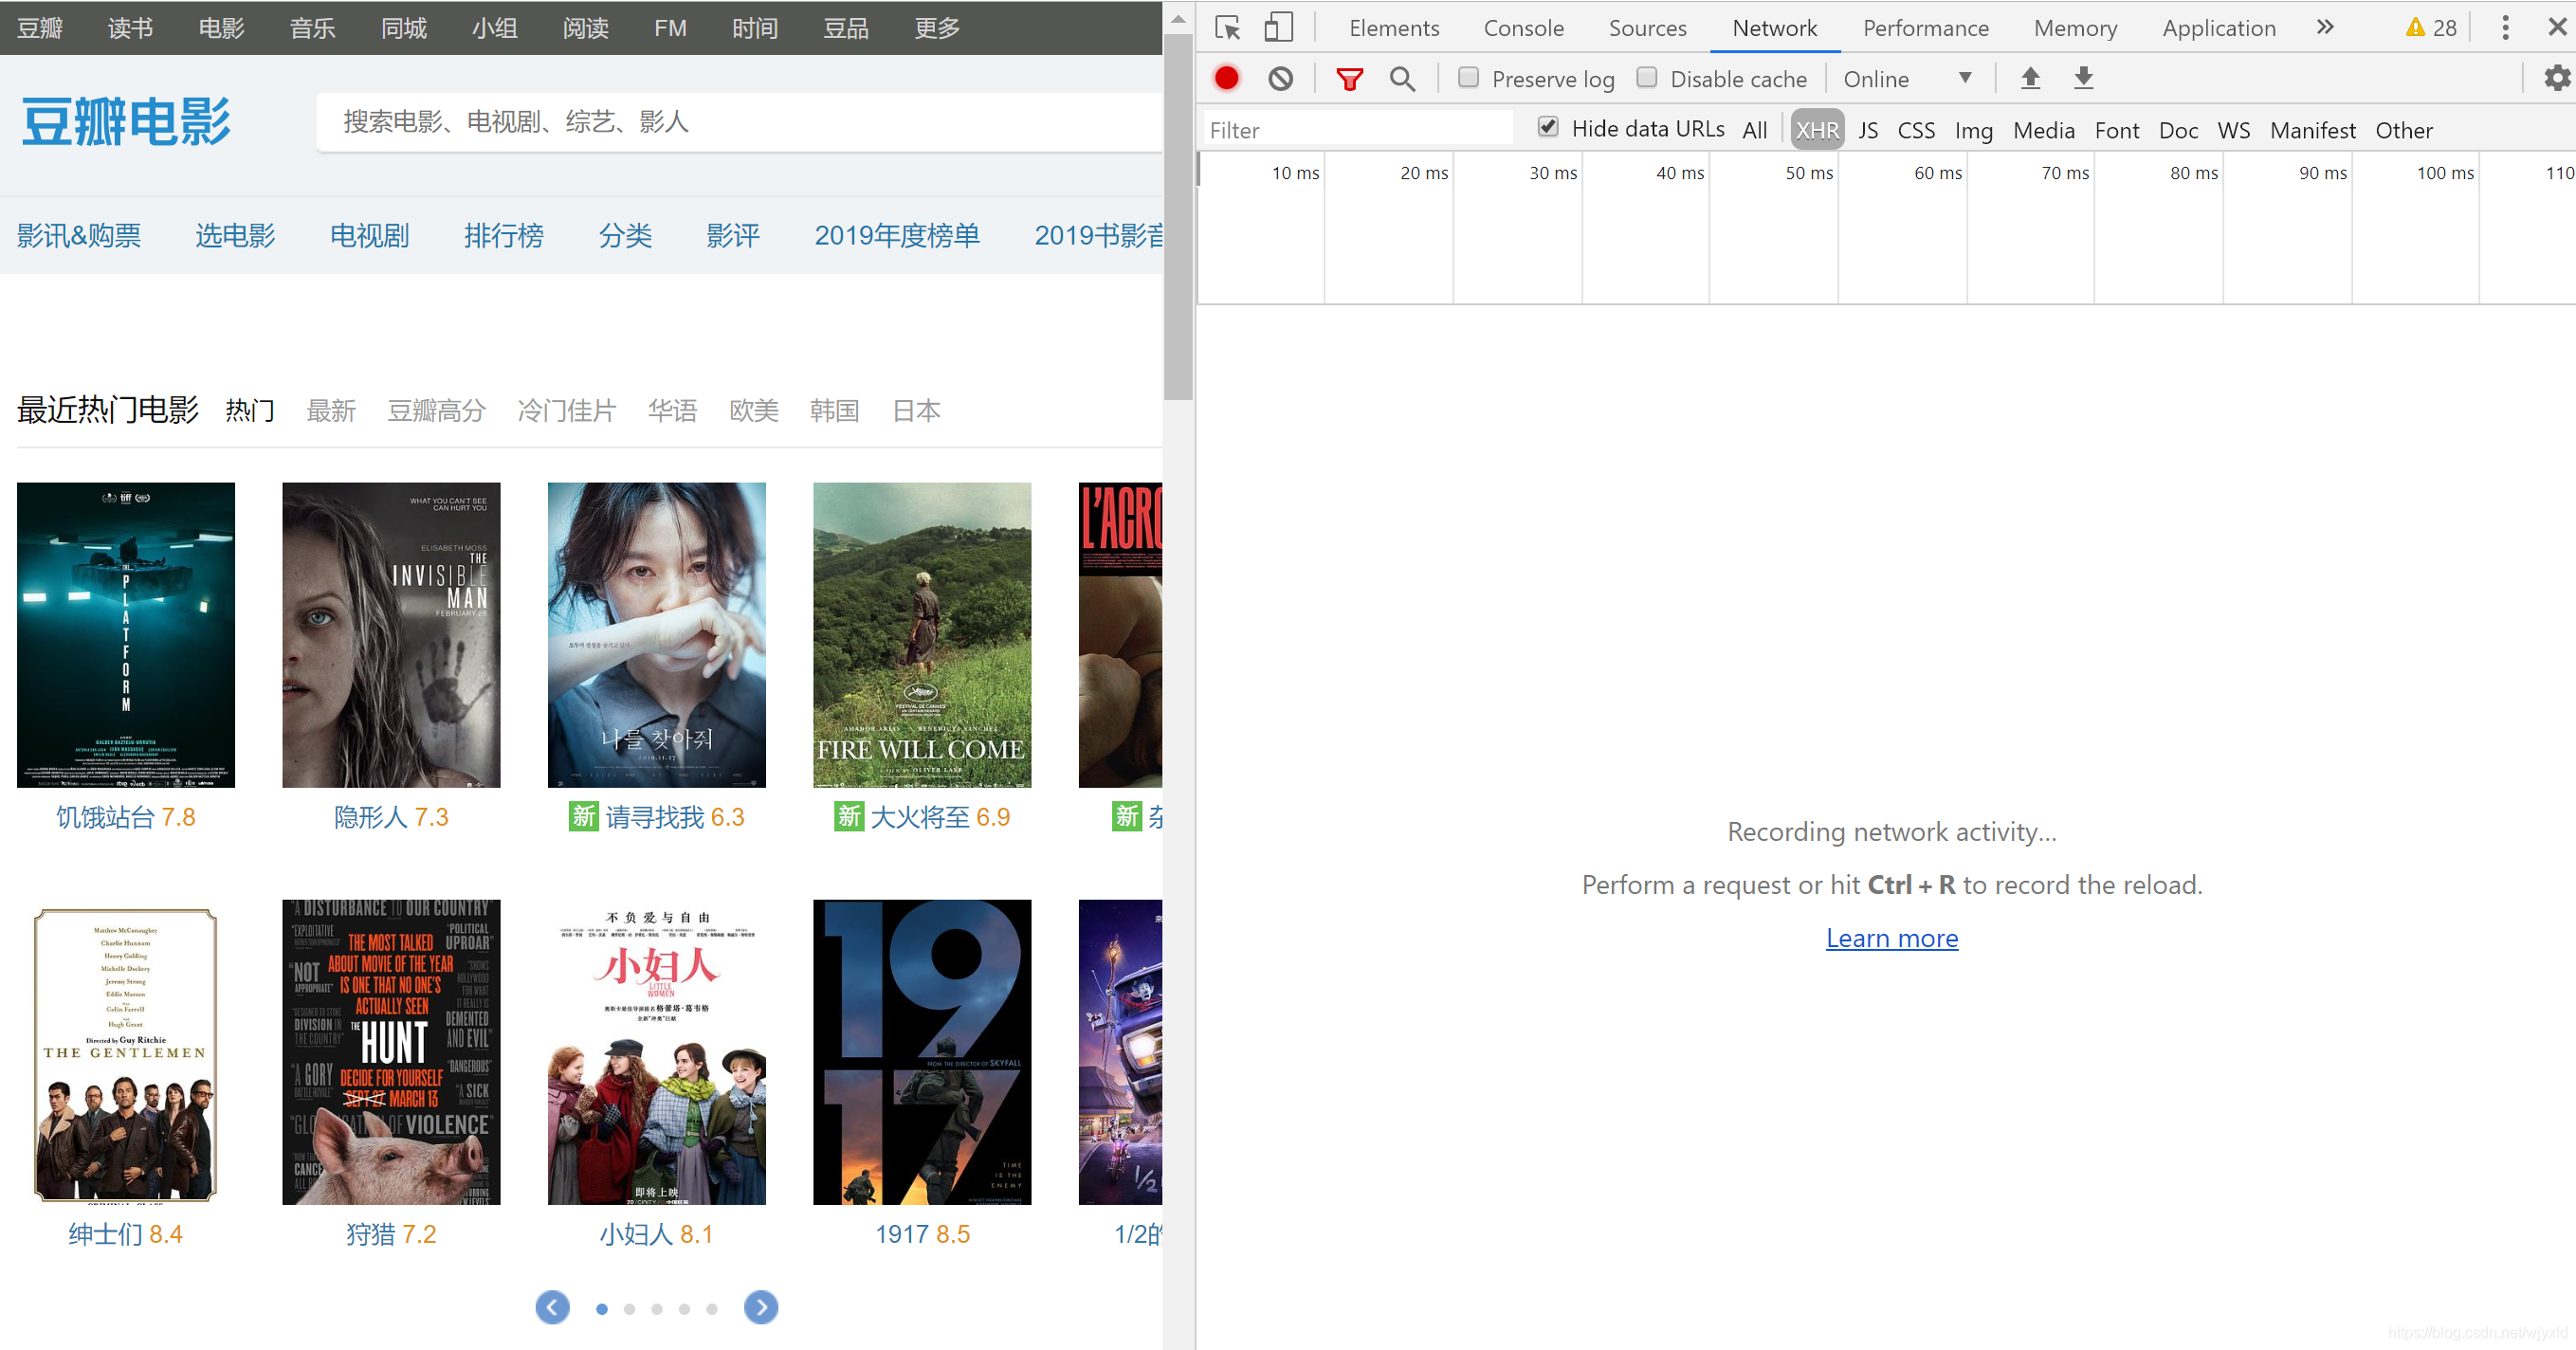Filter requests by Manifest type
2576x1350 pixels.
pyautogui.click(x=2312, y=130)
